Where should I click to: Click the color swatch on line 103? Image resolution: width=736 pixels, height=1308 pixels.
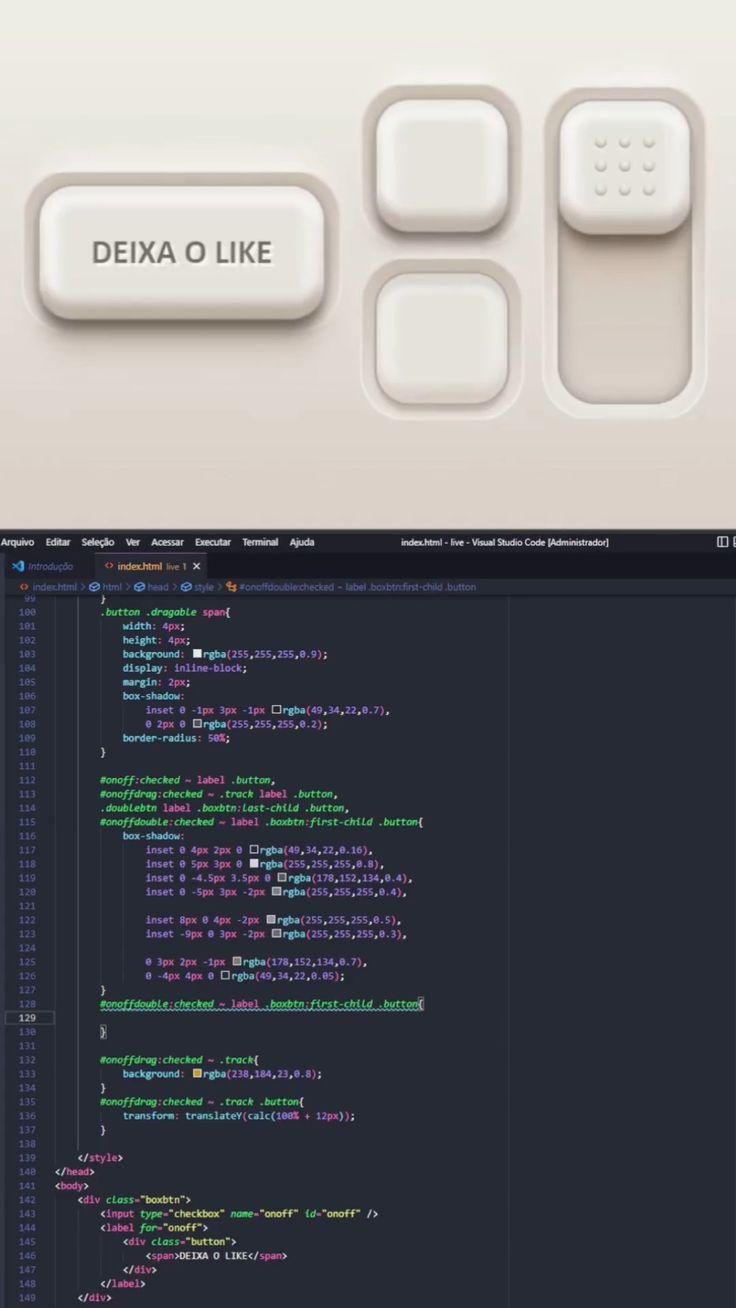pyautogui.click(x=197, y=653)
